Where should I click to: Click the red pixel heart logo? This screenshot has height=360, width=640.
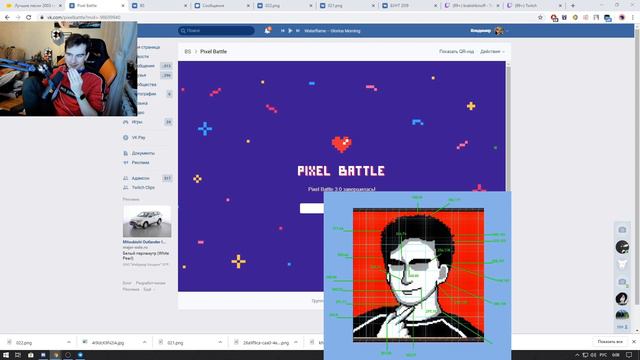342,144
